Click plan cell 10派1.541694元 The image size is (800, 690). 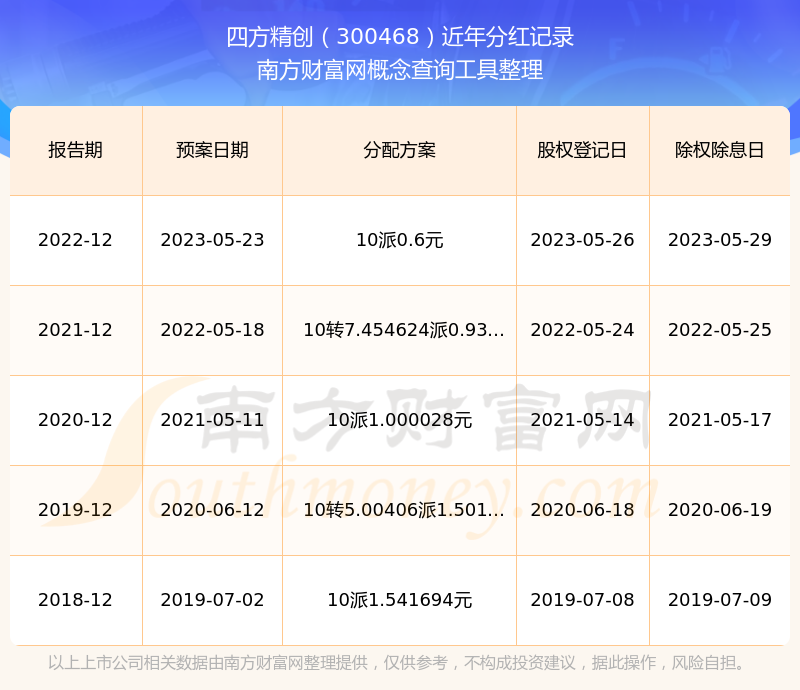[399, 600]
